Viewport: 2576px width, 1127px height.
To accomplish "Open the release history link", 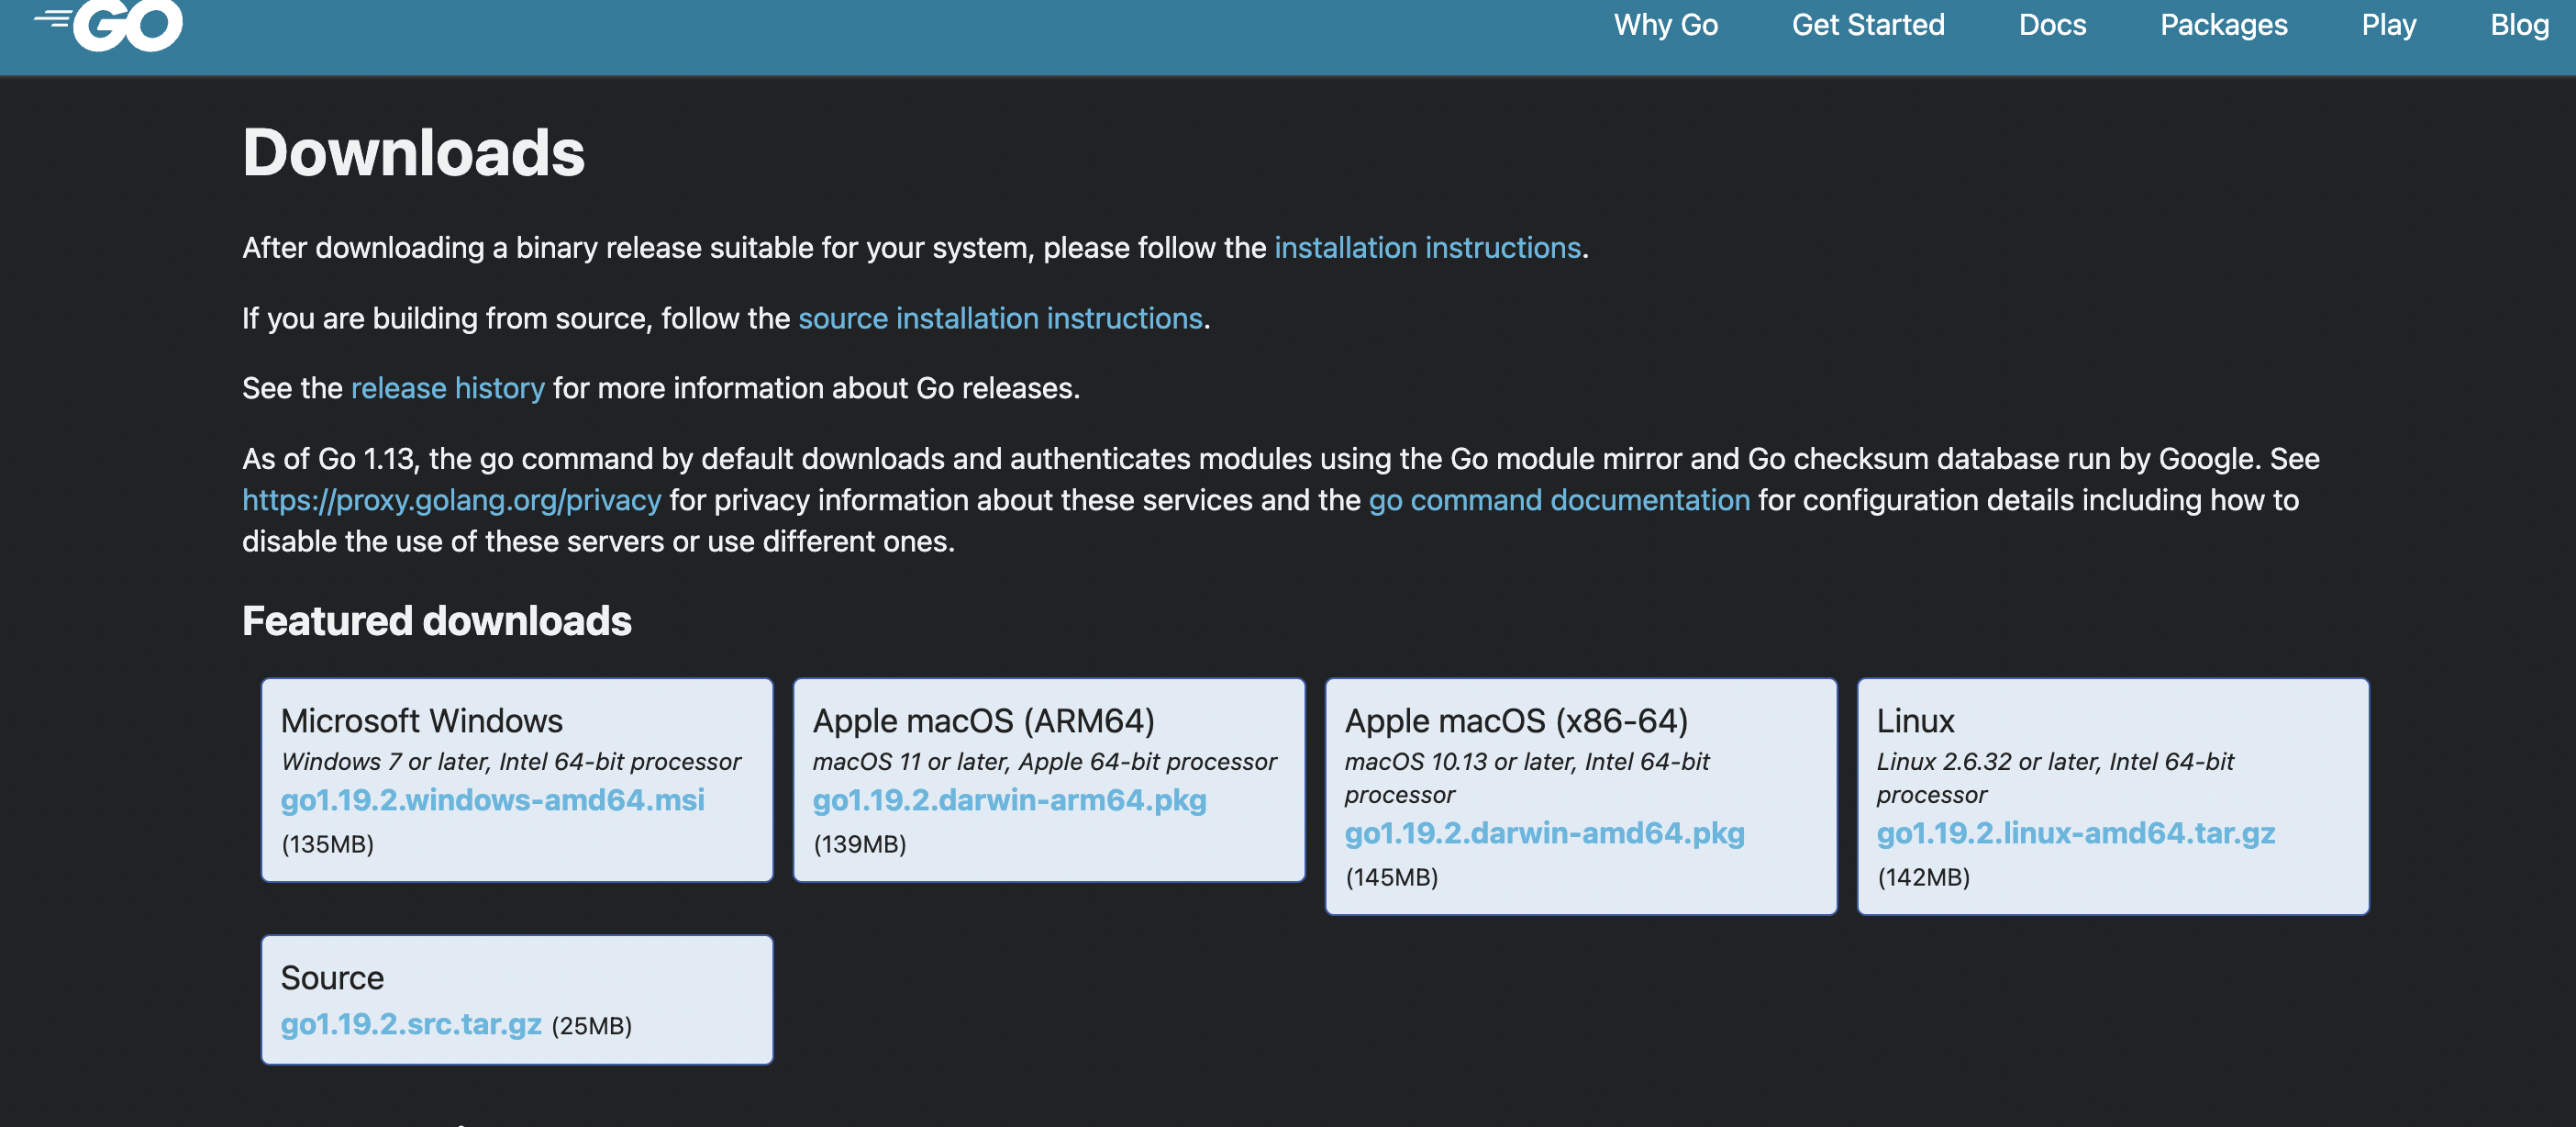I will (x=447, y=388).
